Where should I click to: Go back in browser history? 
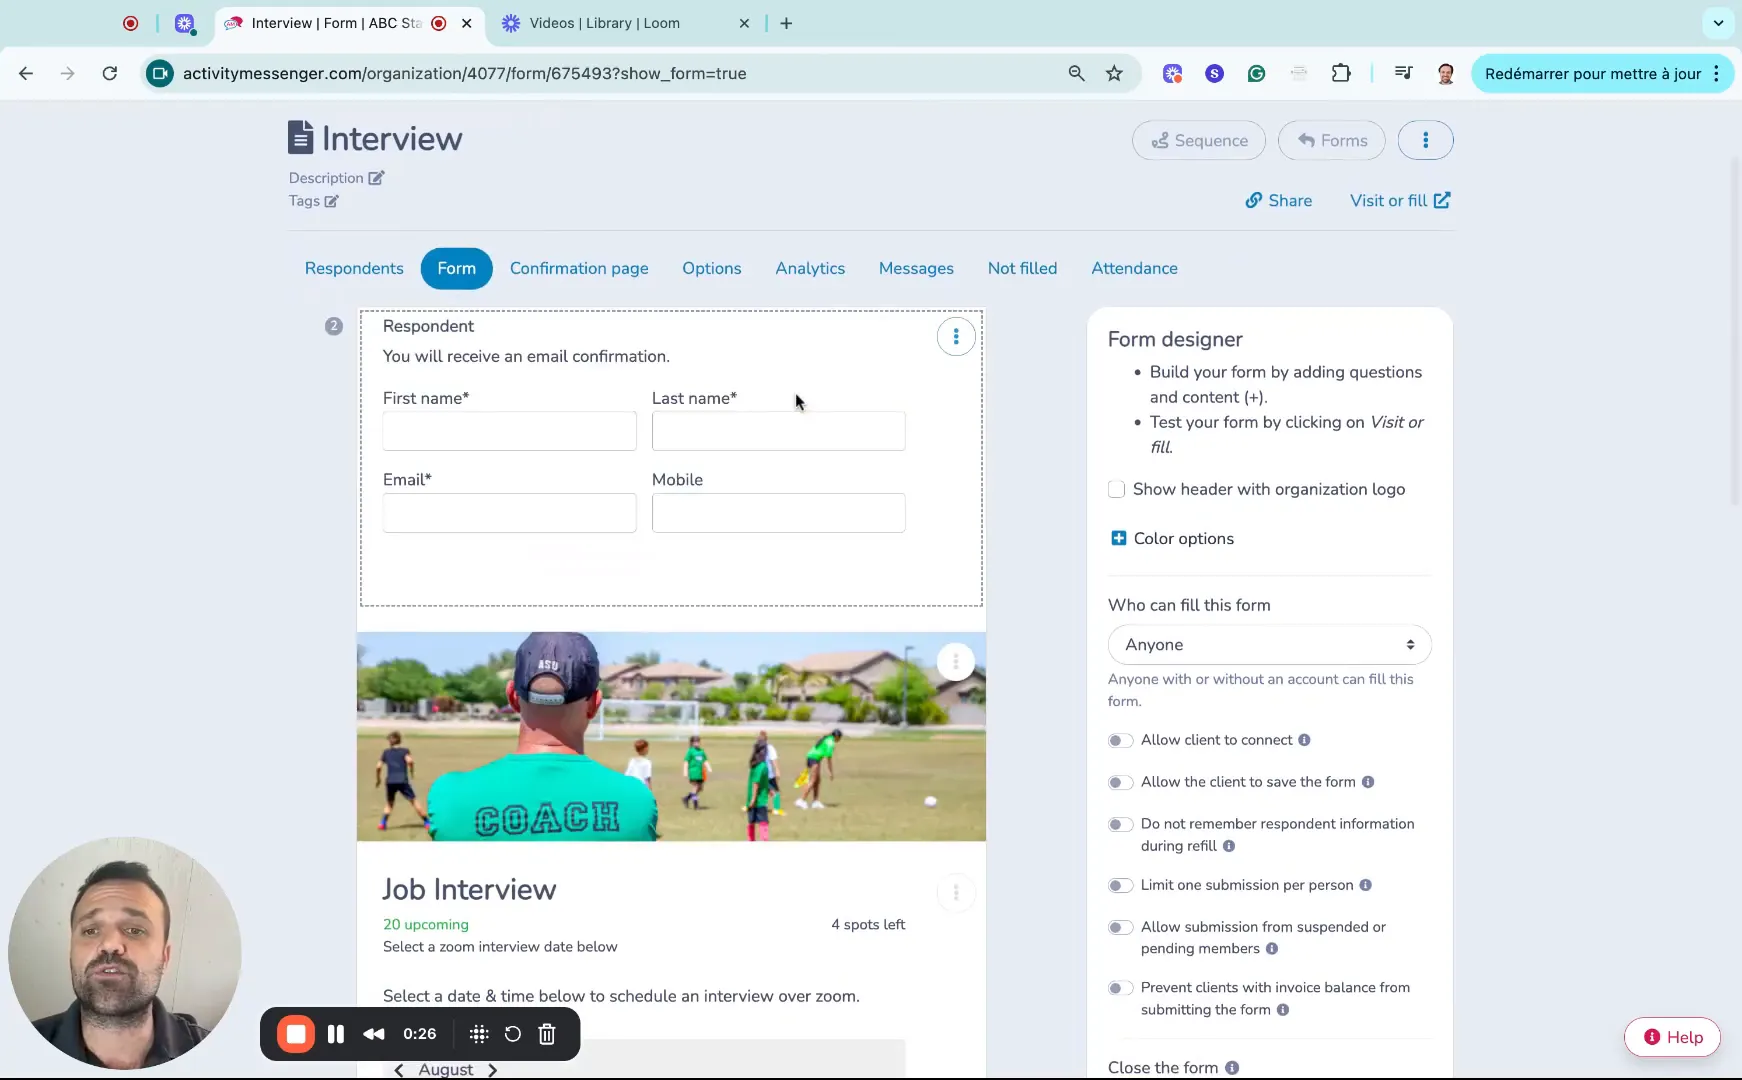tap(26, 73)
